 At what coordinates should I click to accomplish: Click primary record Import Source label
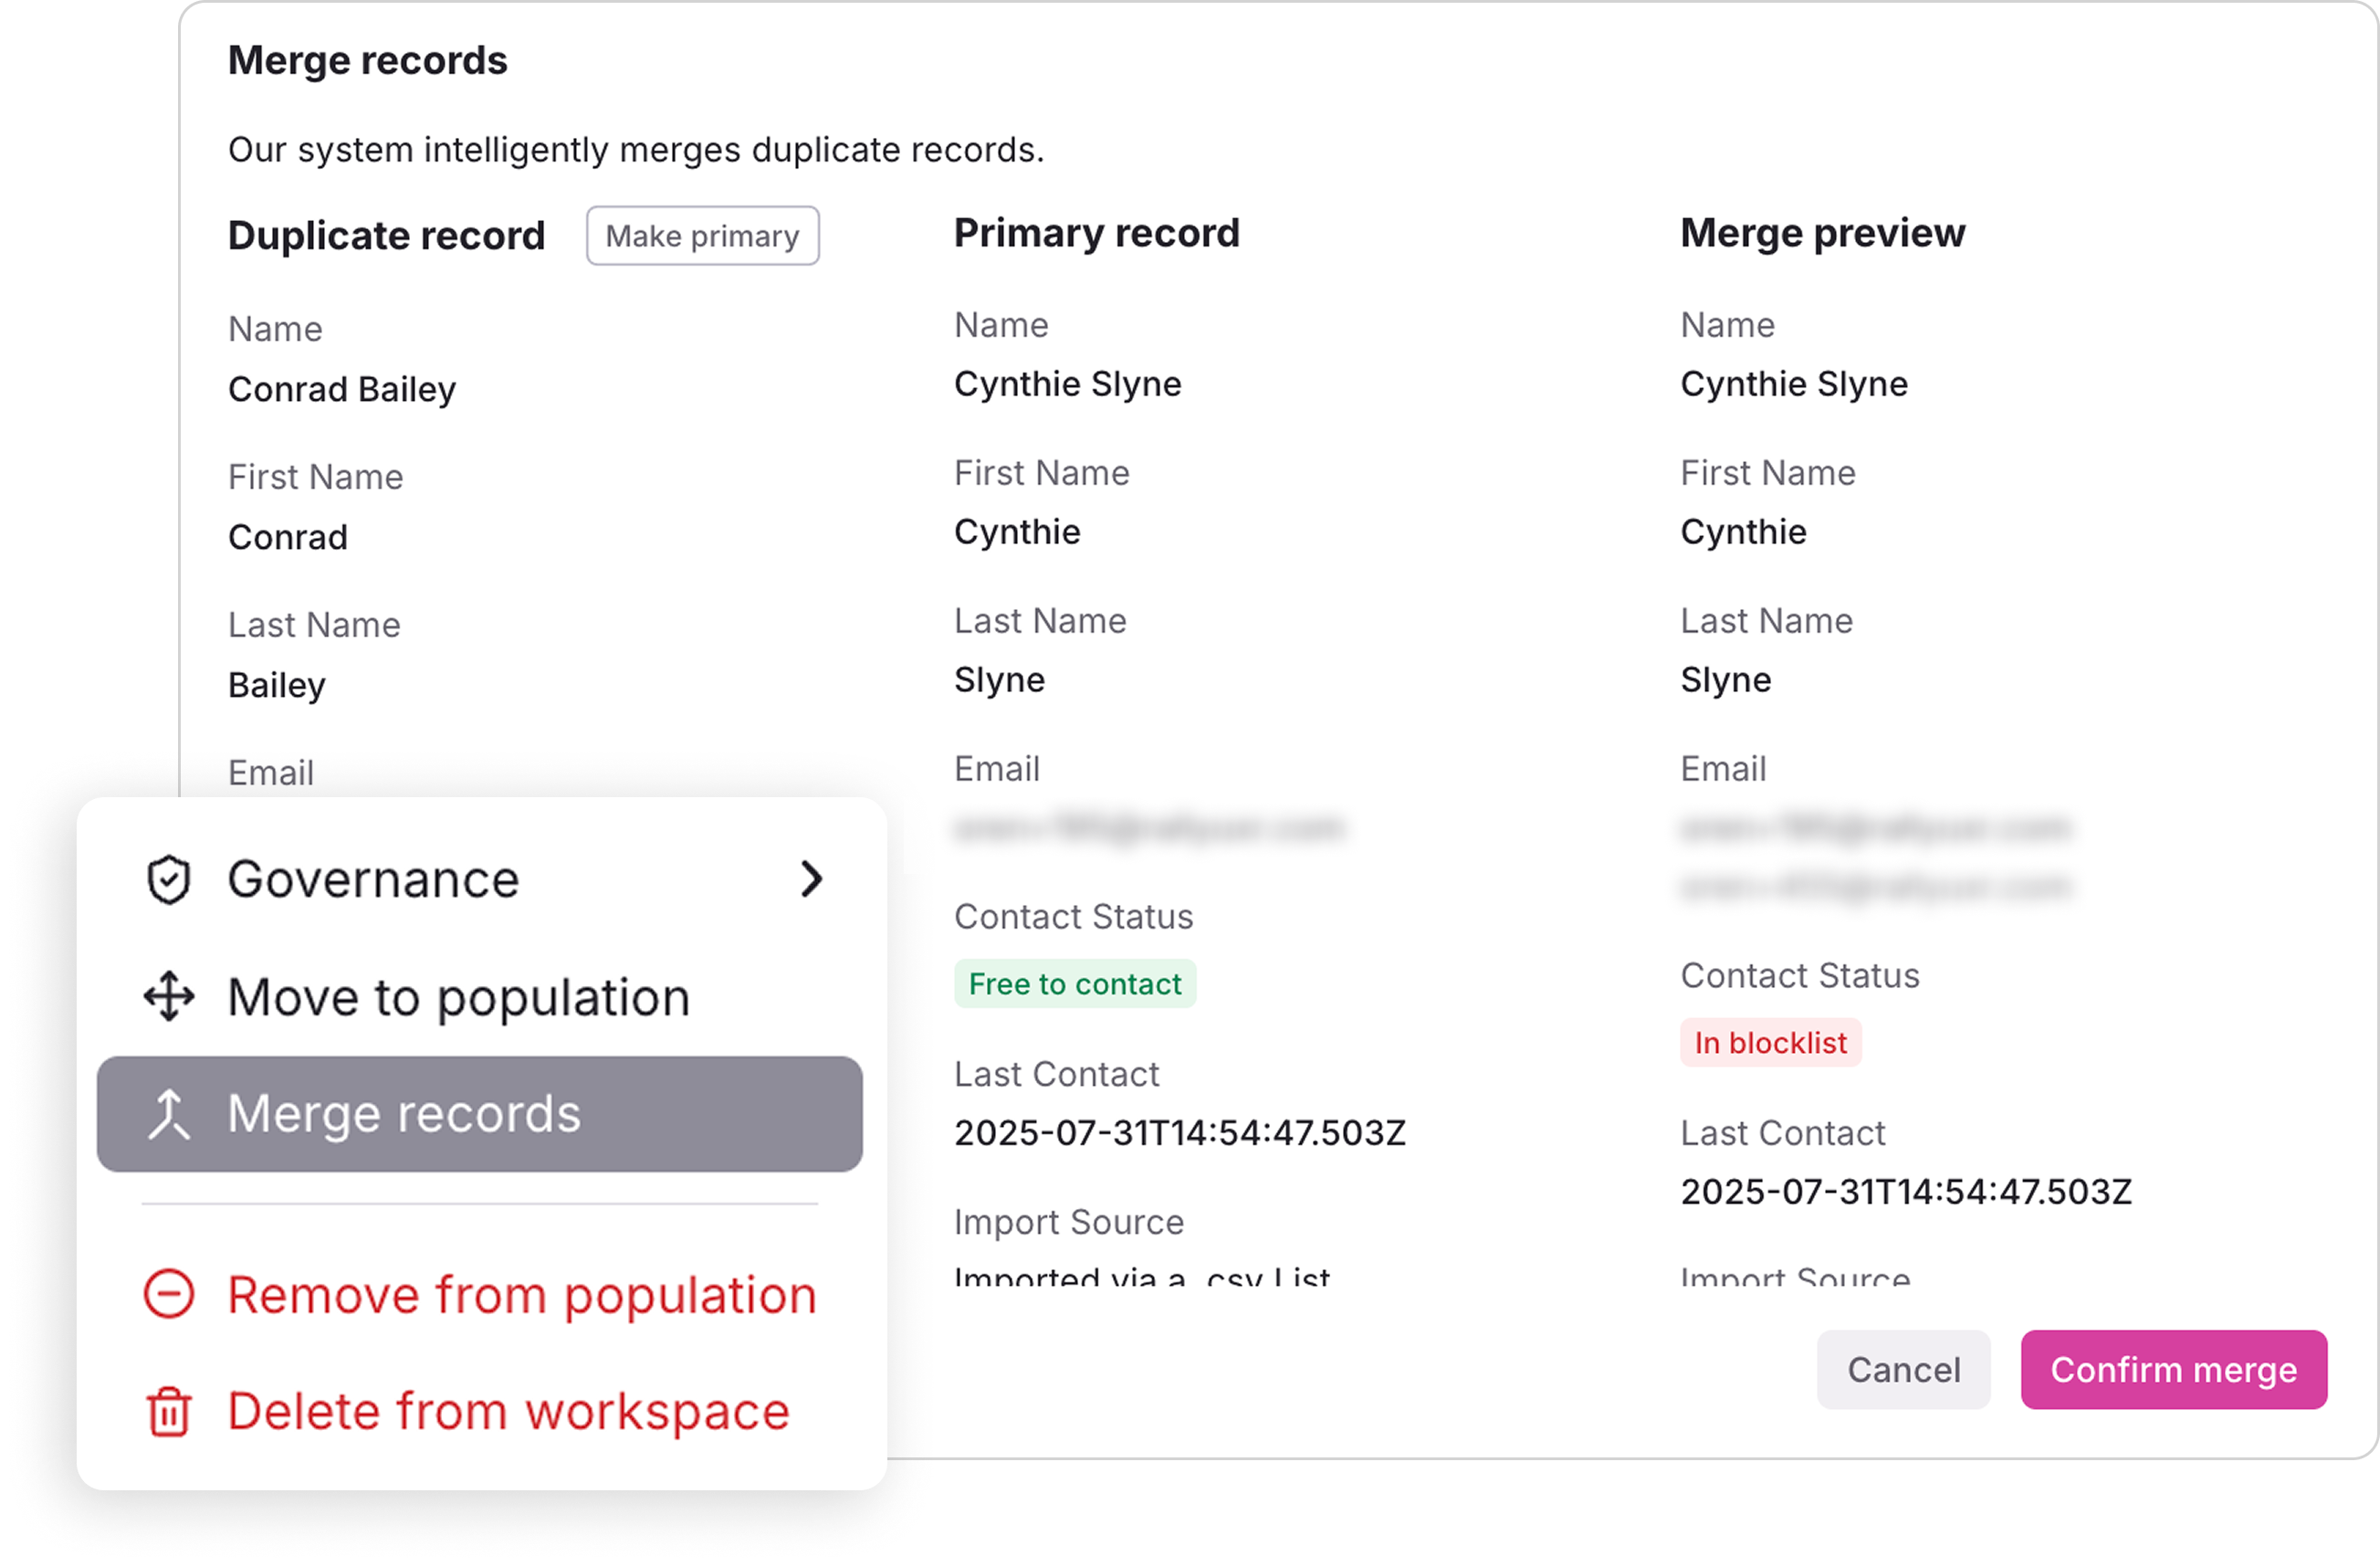1068,1222
